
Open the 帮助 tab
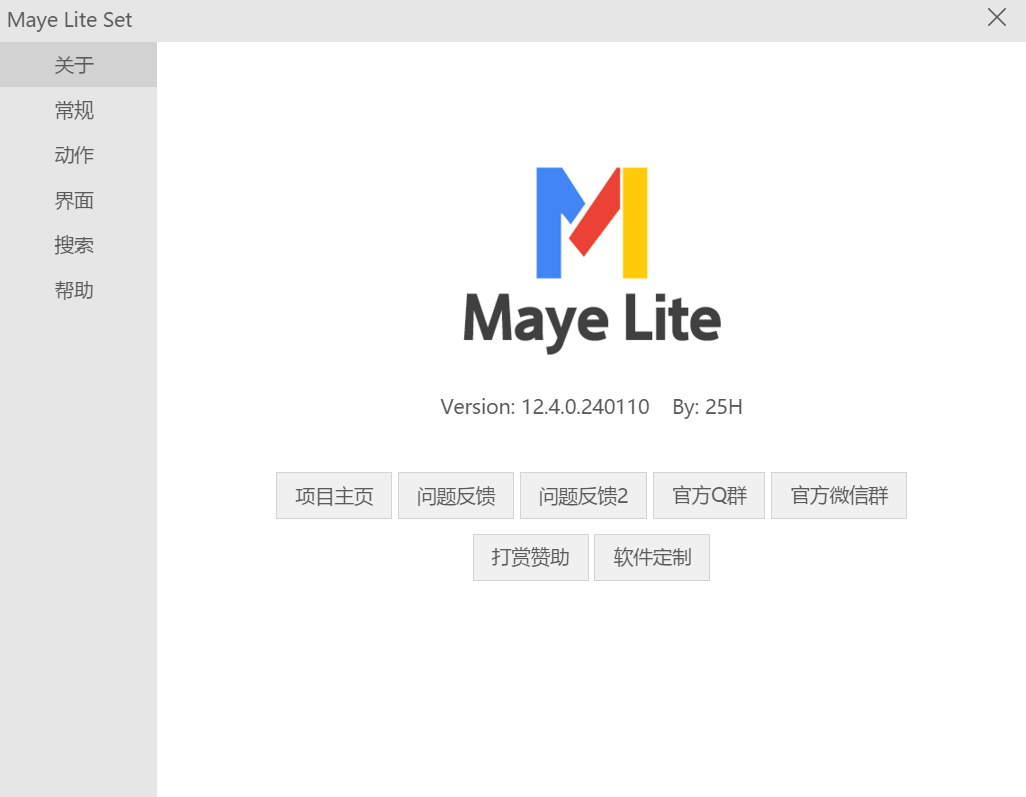73,290
